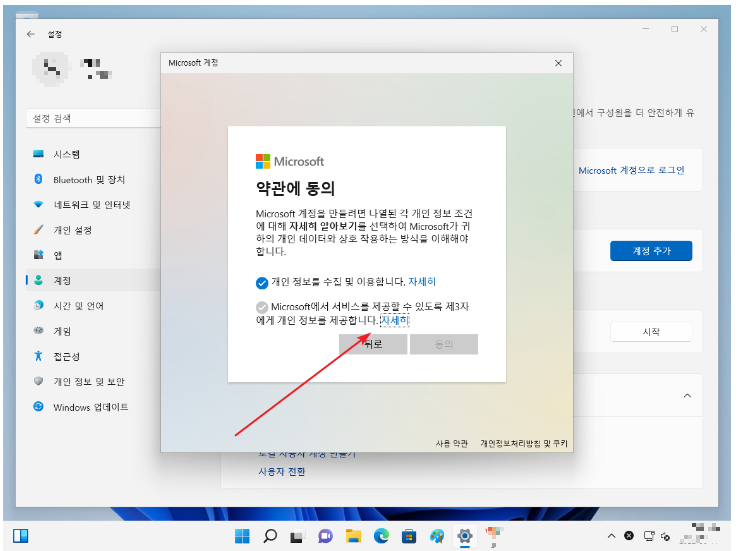Click Microsoft 계정으로 로그인 link

coord(631,170)
